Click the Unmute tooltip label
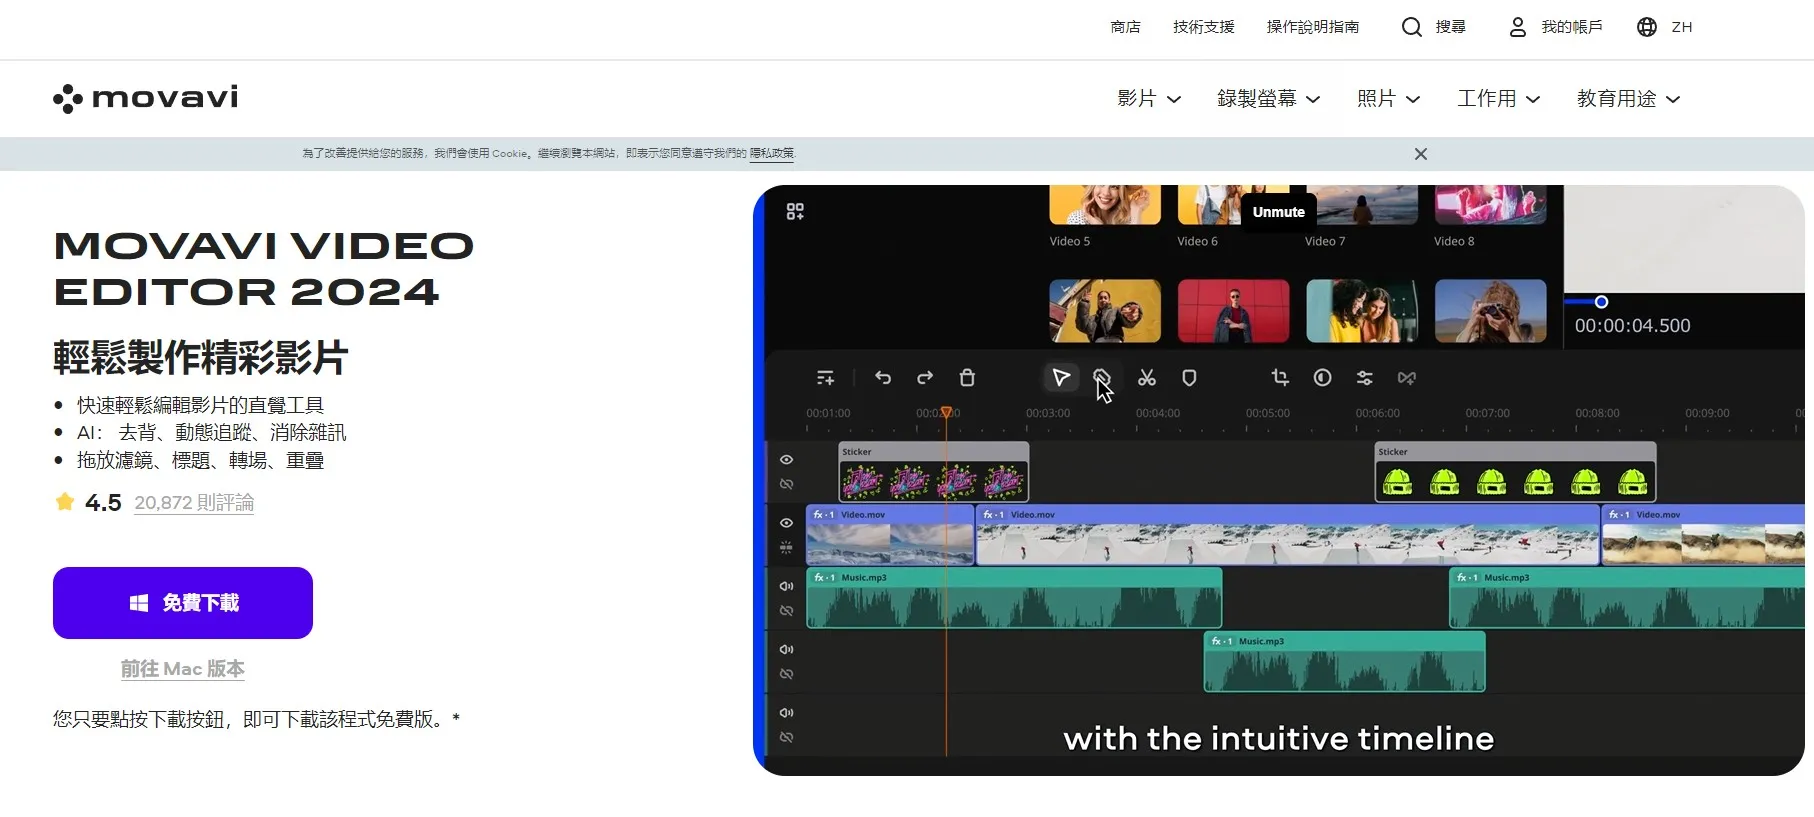The image size is (1814, 817). tap(1279, 212)
